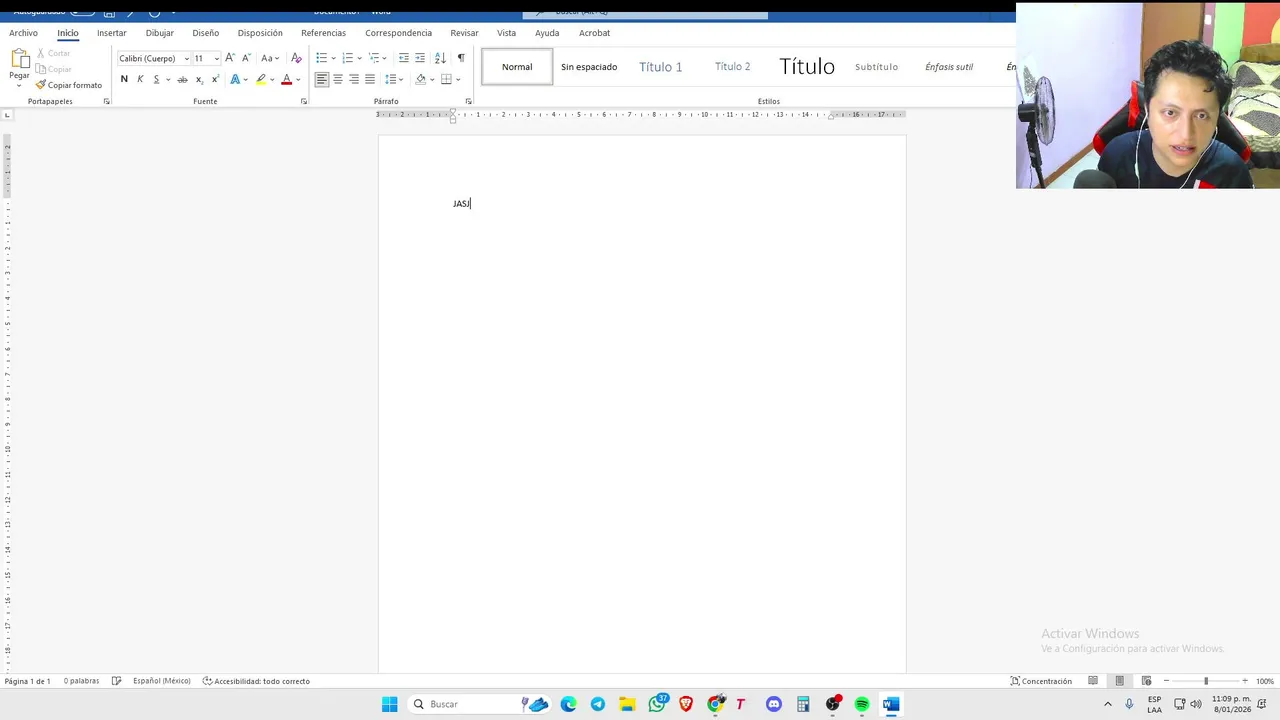Open the multilevel list icon
Screen dimensions: 1280x720
374,58
